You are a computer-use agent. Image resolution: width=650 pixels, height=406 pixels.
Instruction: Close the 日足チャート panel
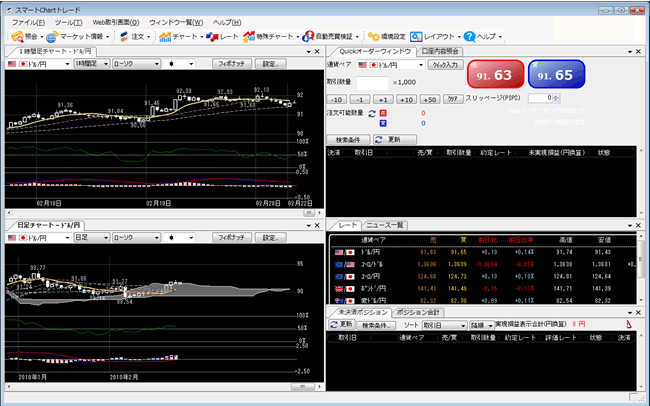coord(317,226)
